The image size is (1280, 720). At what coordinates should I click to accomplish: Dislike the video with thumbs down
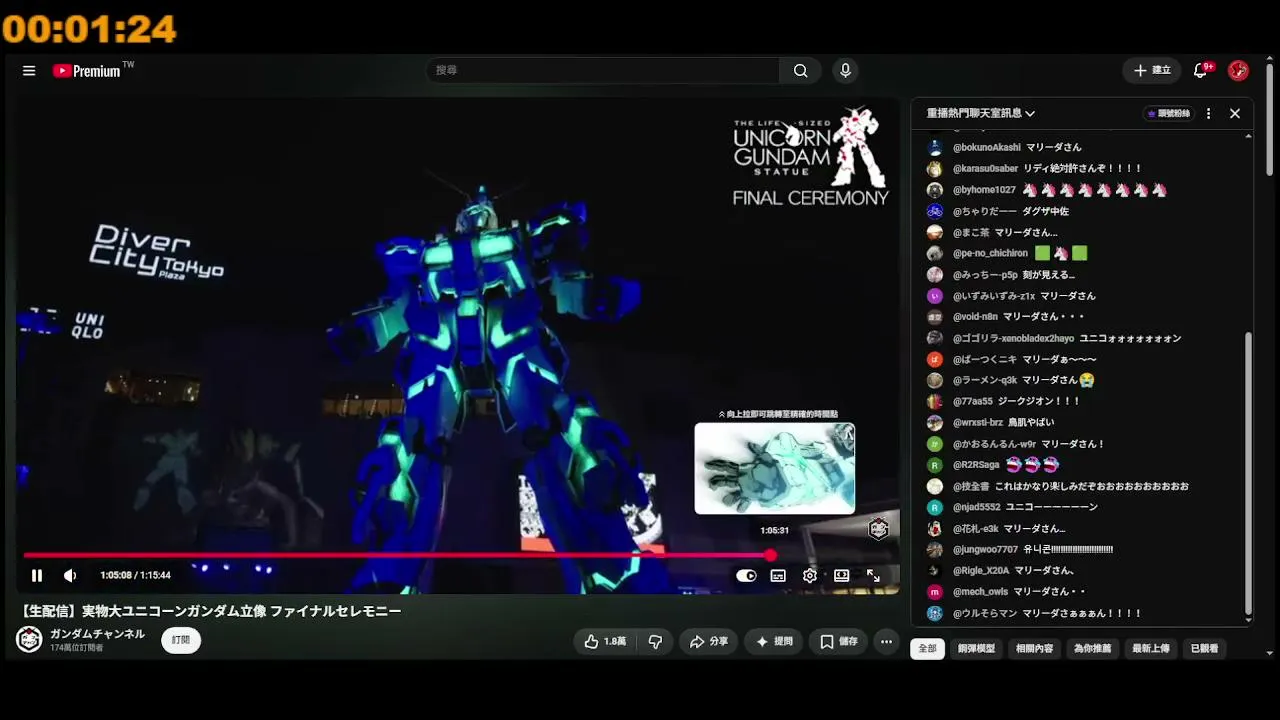pos(655,642)
